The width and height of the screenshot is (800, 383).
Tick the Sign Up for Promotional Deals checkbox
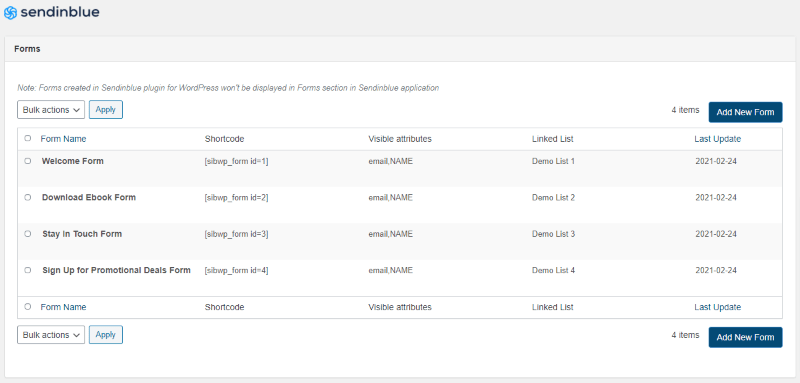click(28, 270)
